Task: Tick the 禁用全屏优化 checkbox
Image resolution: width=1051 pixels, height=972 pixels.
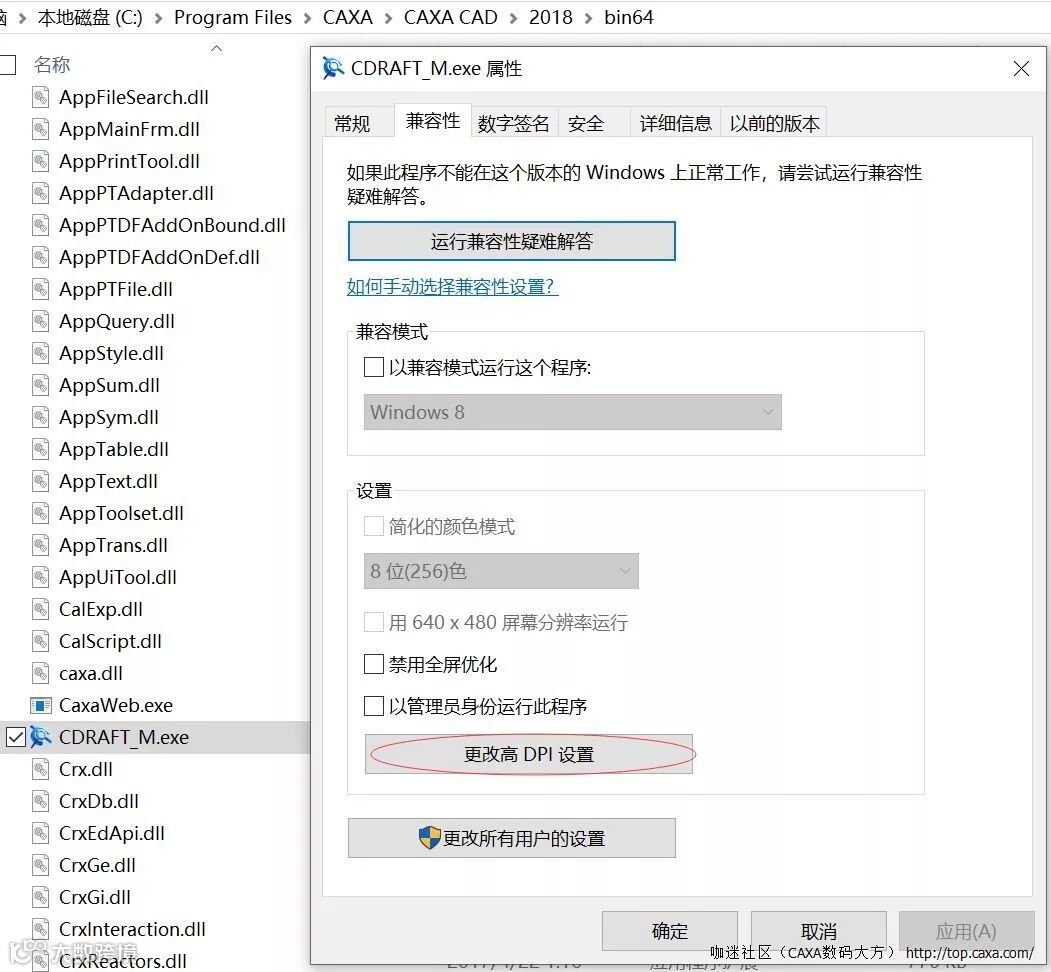Action: click(x=373, y=664)
